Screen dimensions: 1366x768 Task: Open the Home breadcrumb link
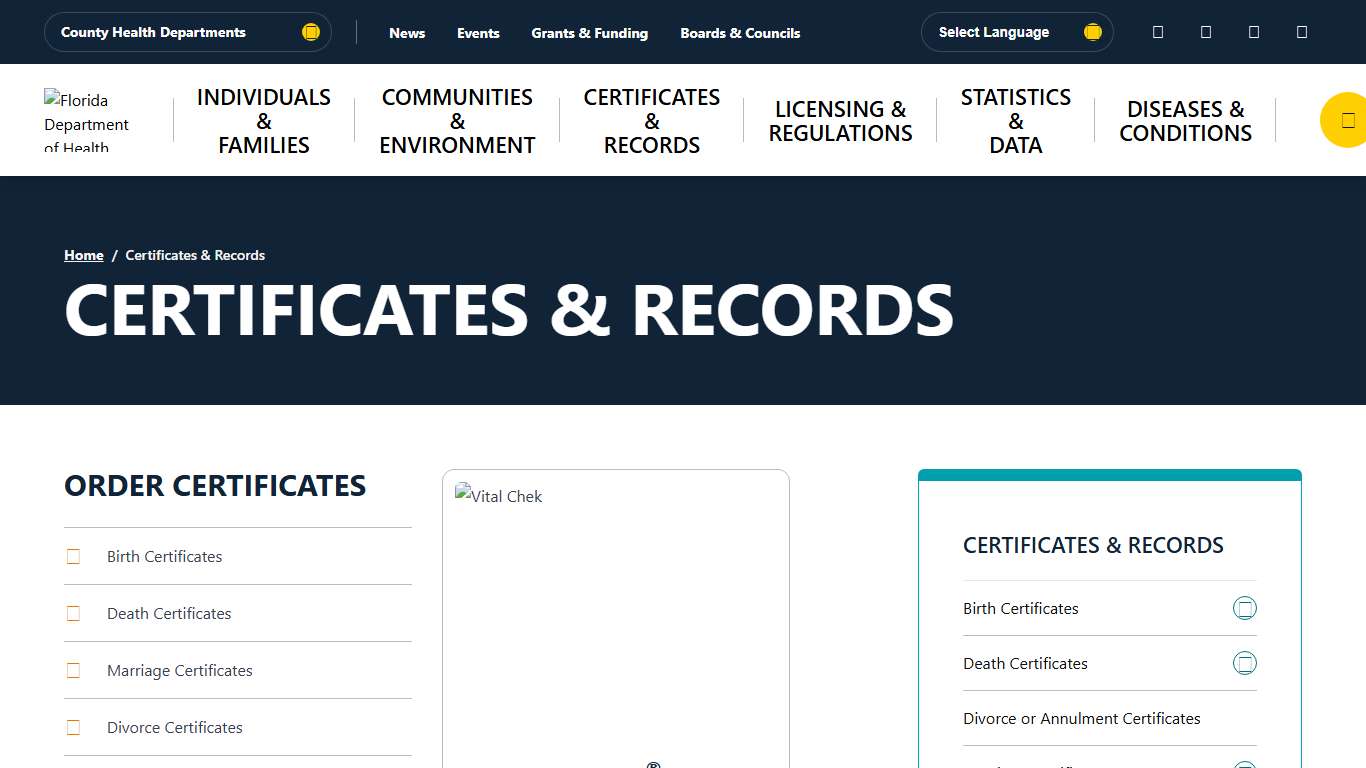83,255
